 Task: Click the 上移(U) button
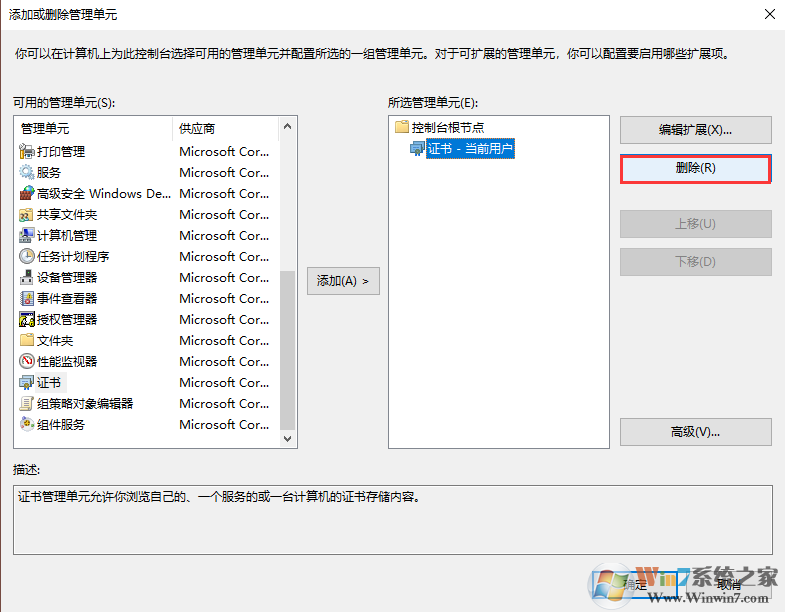click(x=695, y=224)
